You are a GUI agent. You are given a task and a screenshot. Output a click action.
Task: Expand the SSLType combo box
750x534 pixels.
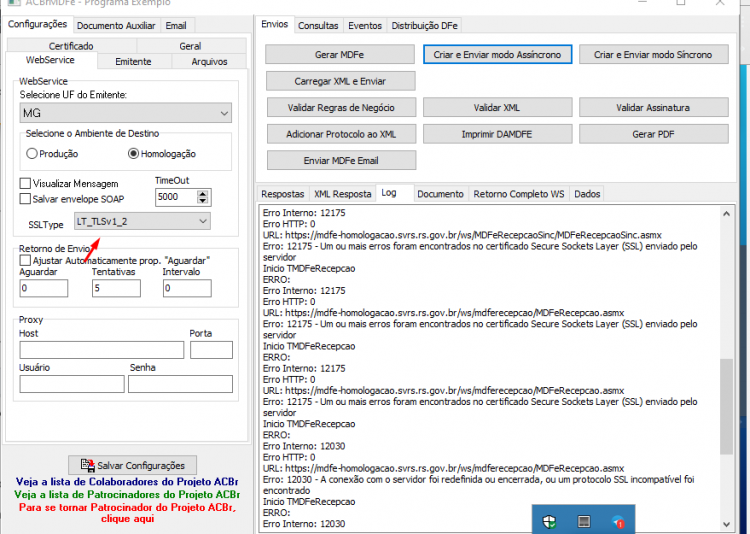point(142,222)
